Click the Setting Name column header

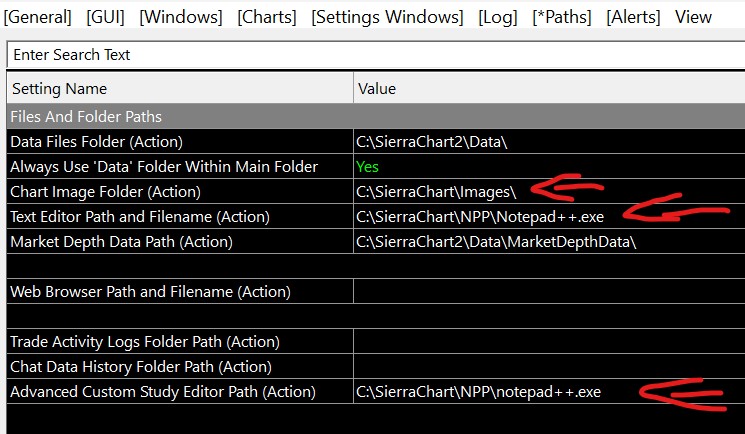click(59, 89)
